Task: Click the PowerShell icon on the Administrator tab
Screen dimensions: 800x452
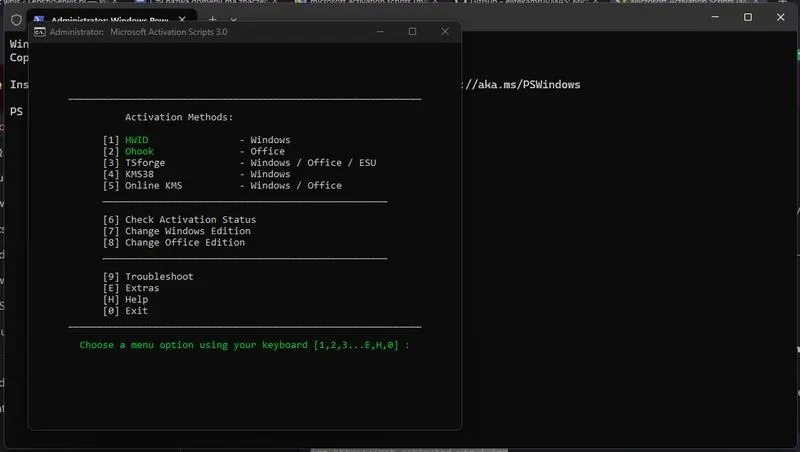Action: tap(39, 19)
